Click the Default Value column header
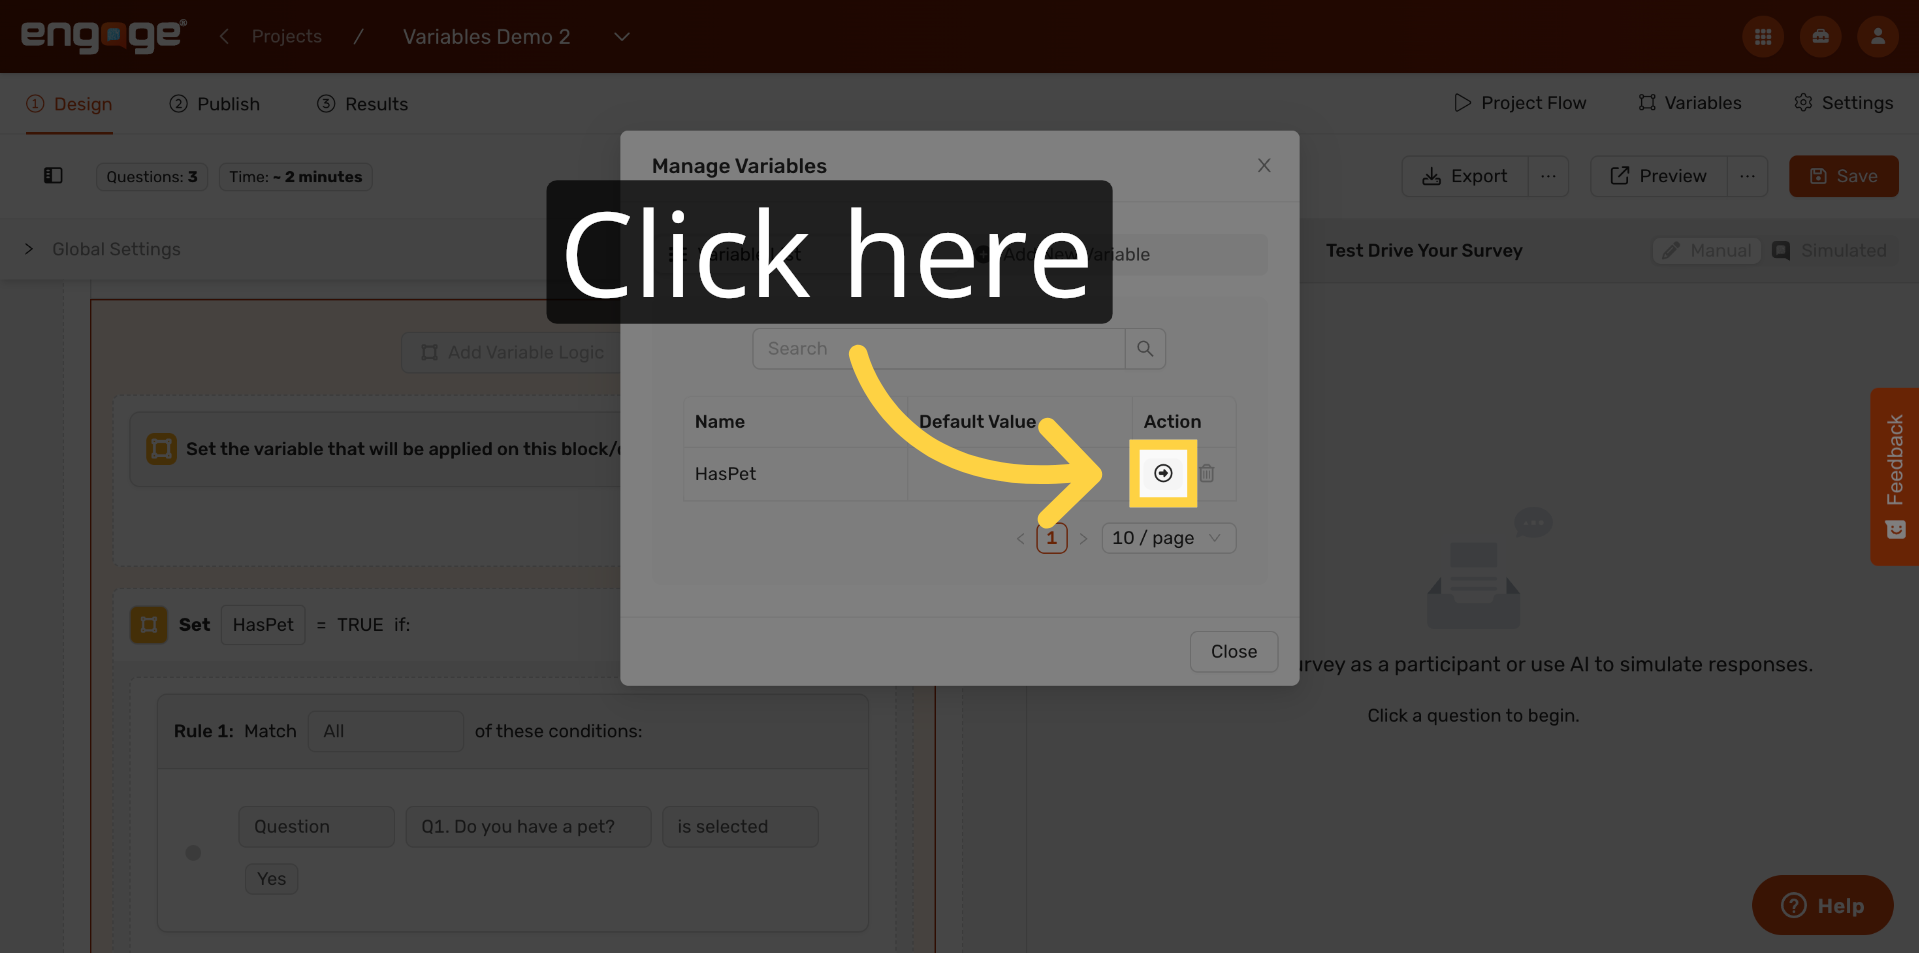1919x953 pixels. tap(1019, 422)
